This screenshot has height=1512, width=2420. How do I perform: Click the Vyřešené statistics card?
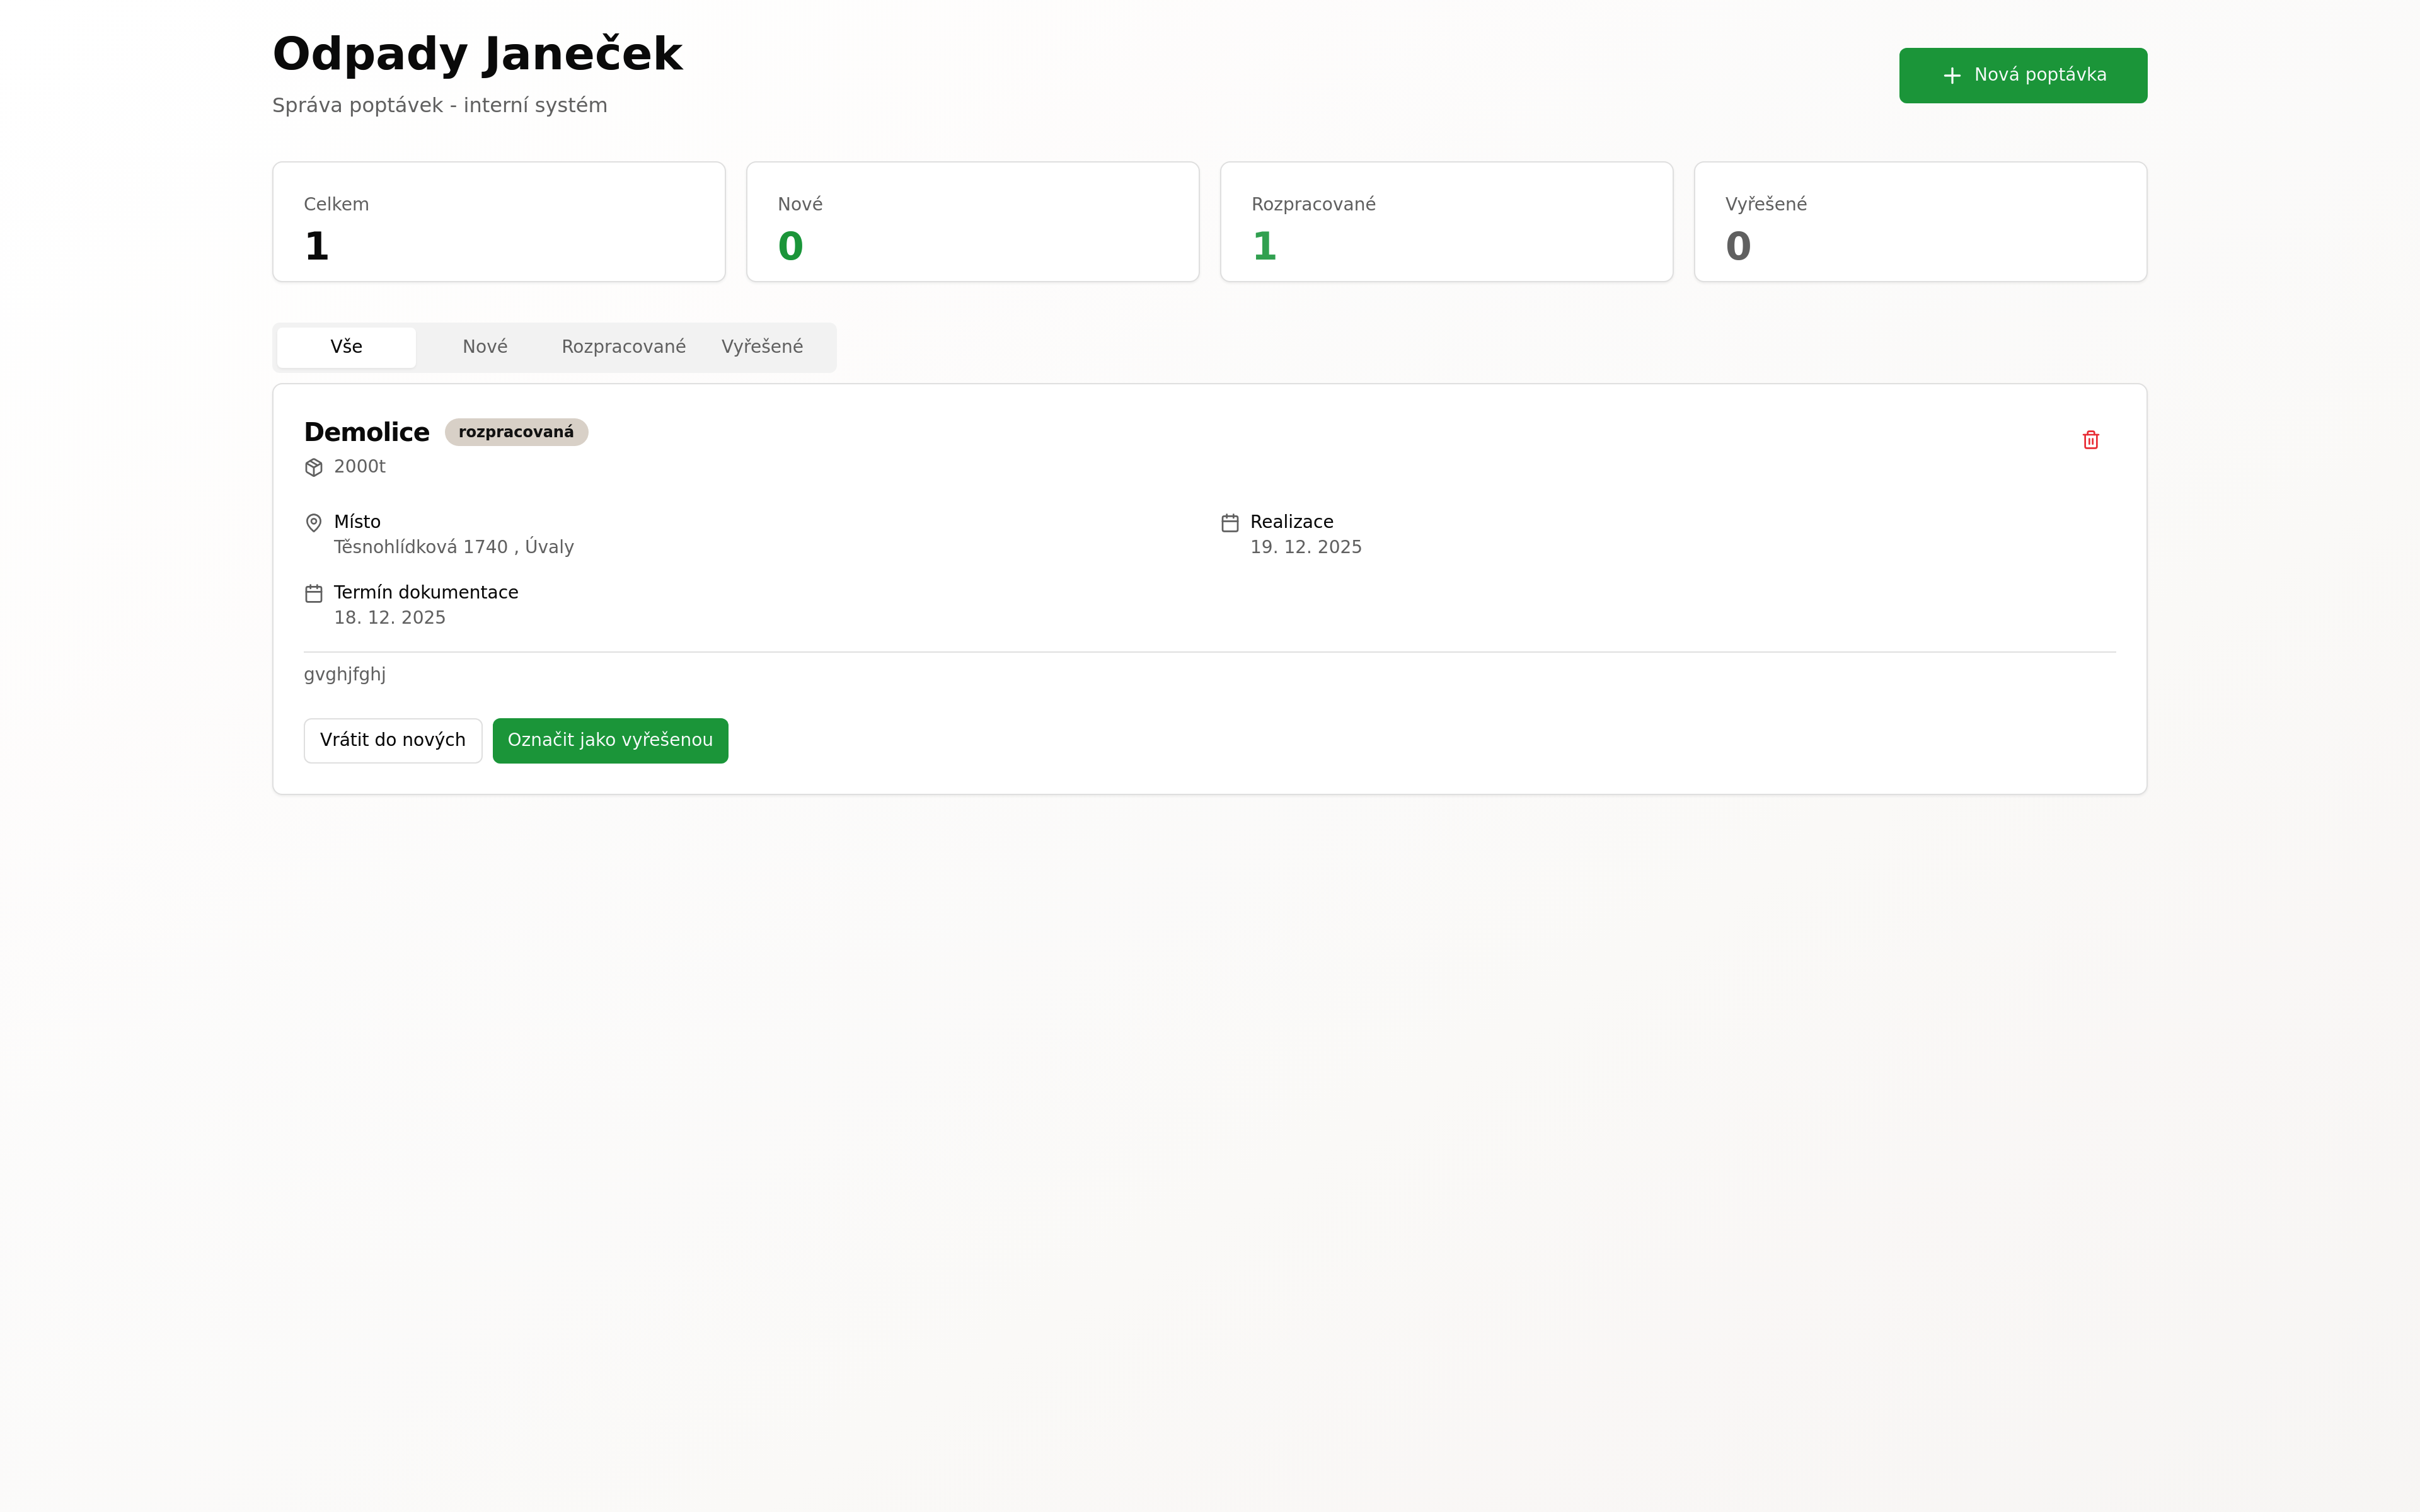tap(1920, 222)
